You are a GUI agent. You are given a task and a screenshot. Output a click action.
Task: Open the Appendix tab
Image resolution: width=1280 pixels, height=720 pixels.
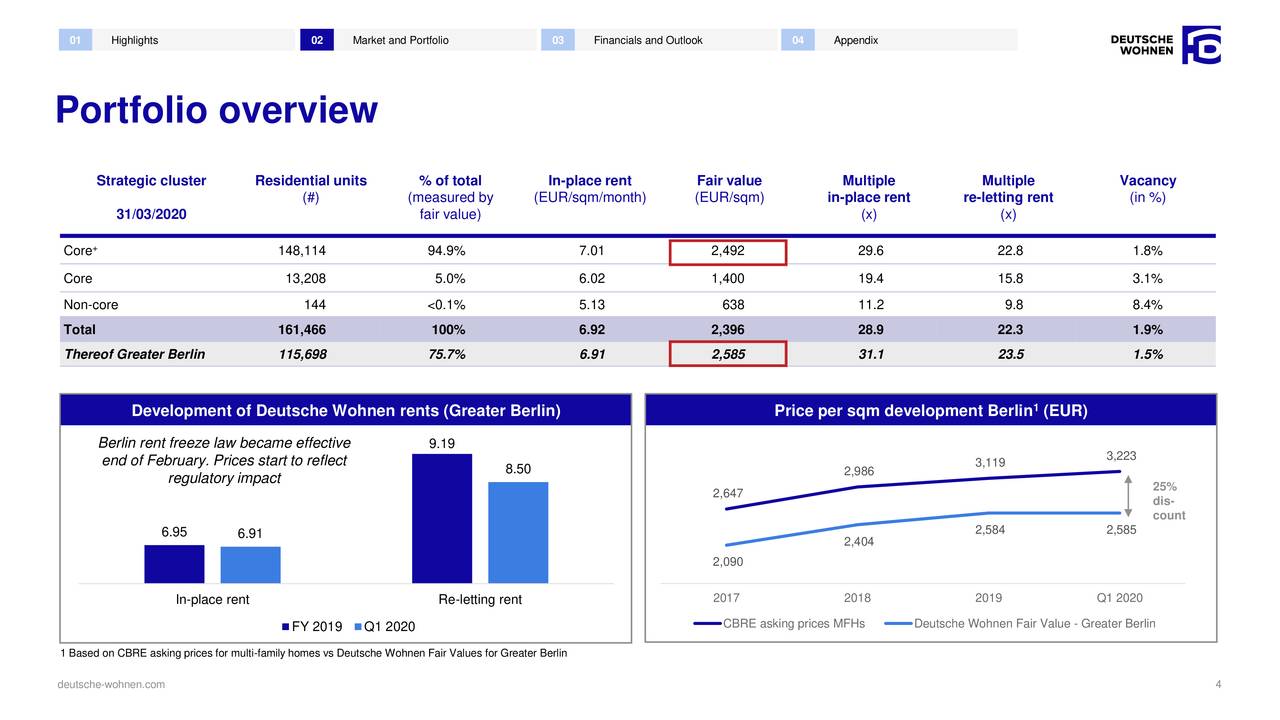(855, 40)
